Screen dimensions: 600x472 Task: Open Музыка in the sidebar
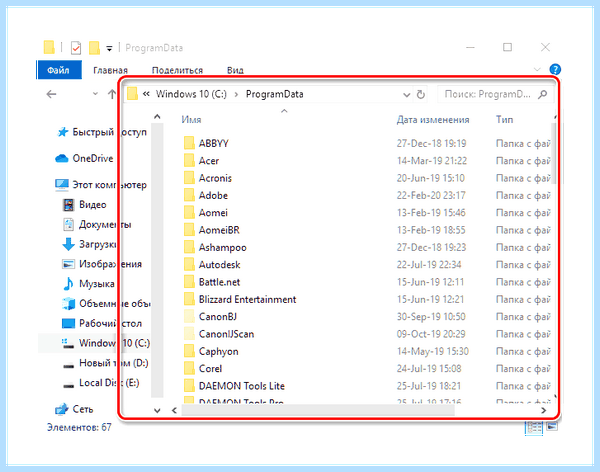pos(88,284)
